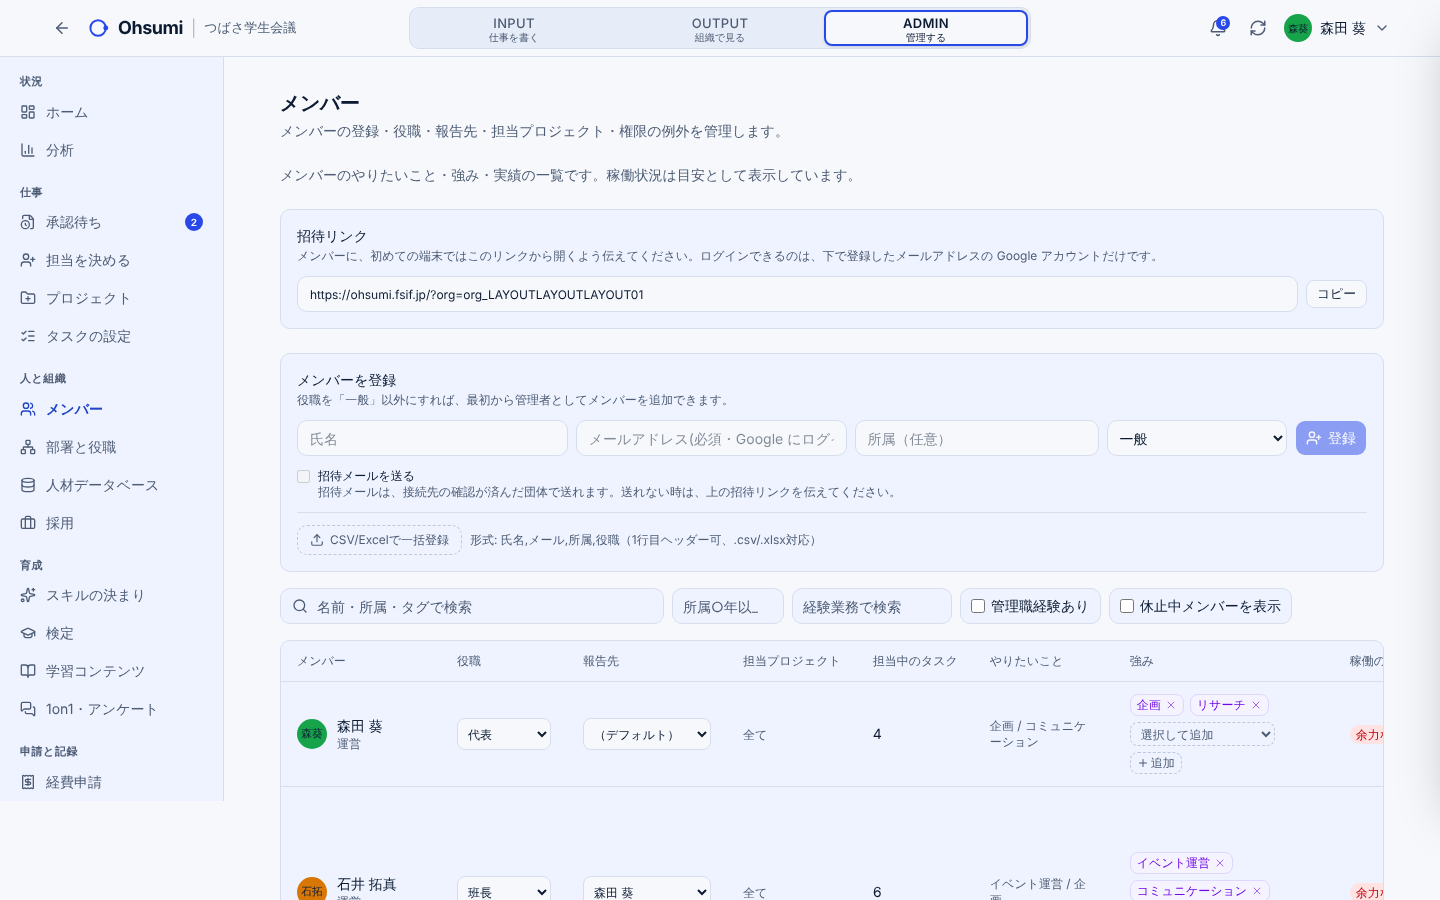Open 承認待ち in the sidebar
This screenshot has height=900, width=1440.
coord(111,222)
